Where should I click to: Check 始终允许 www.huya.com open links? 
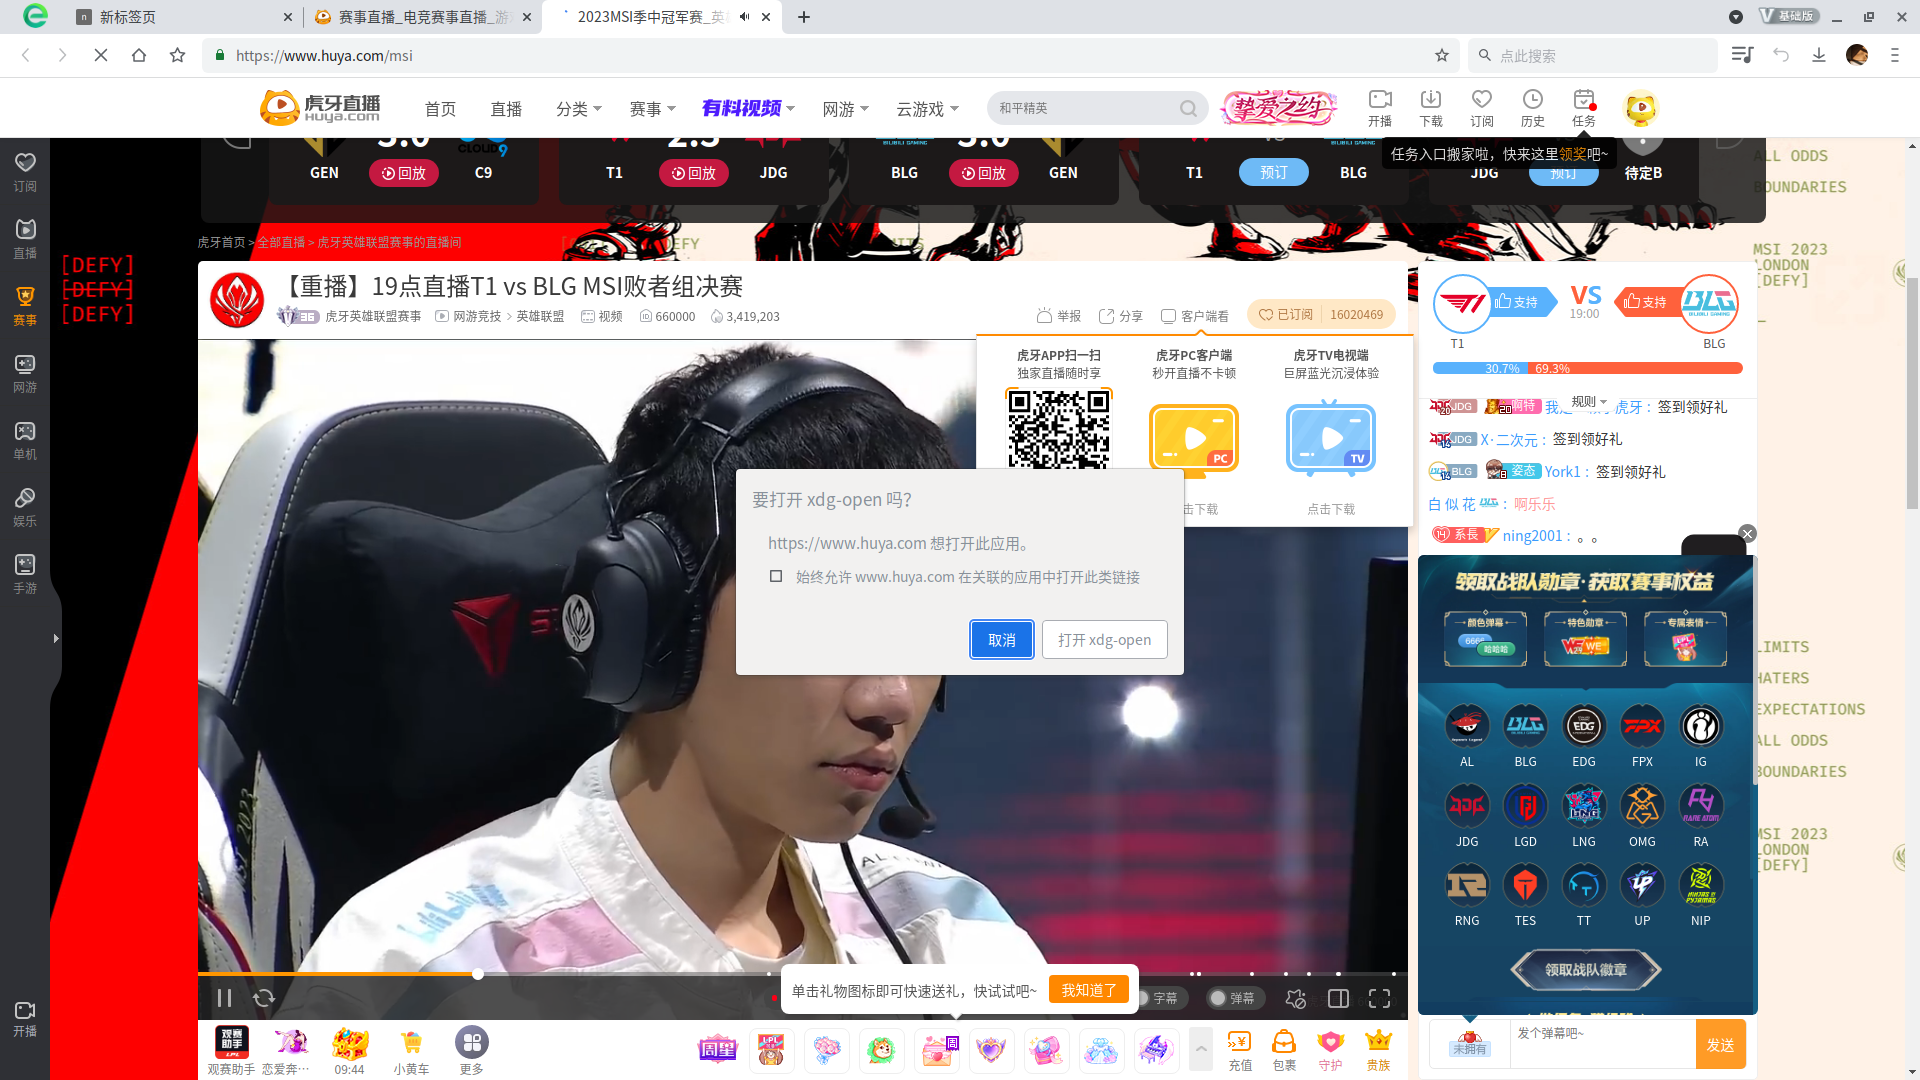pyautogui.click(x=776, y=576)
